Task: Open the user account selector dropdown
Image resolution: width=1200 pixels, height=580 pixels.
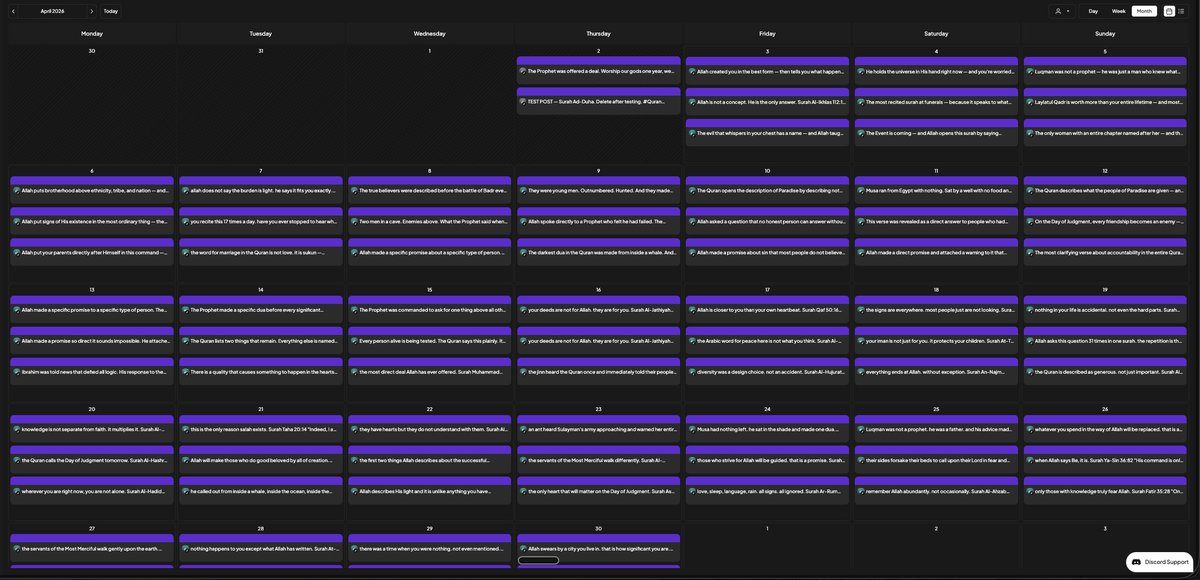Action: click(1062, 11)
